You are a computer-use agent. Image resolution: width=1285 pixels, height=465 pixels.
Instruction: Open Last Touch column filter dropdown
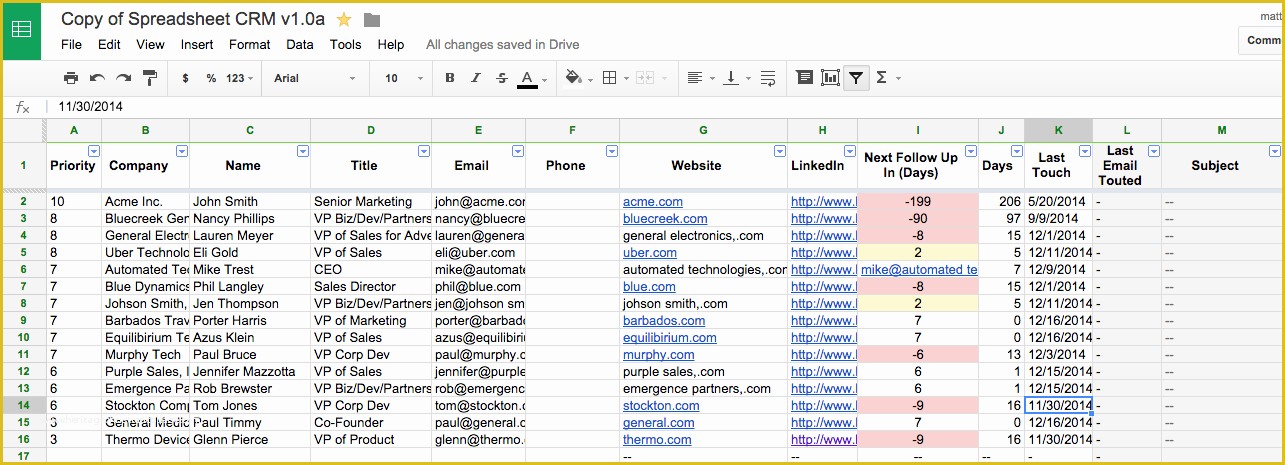pos(1085,152)
